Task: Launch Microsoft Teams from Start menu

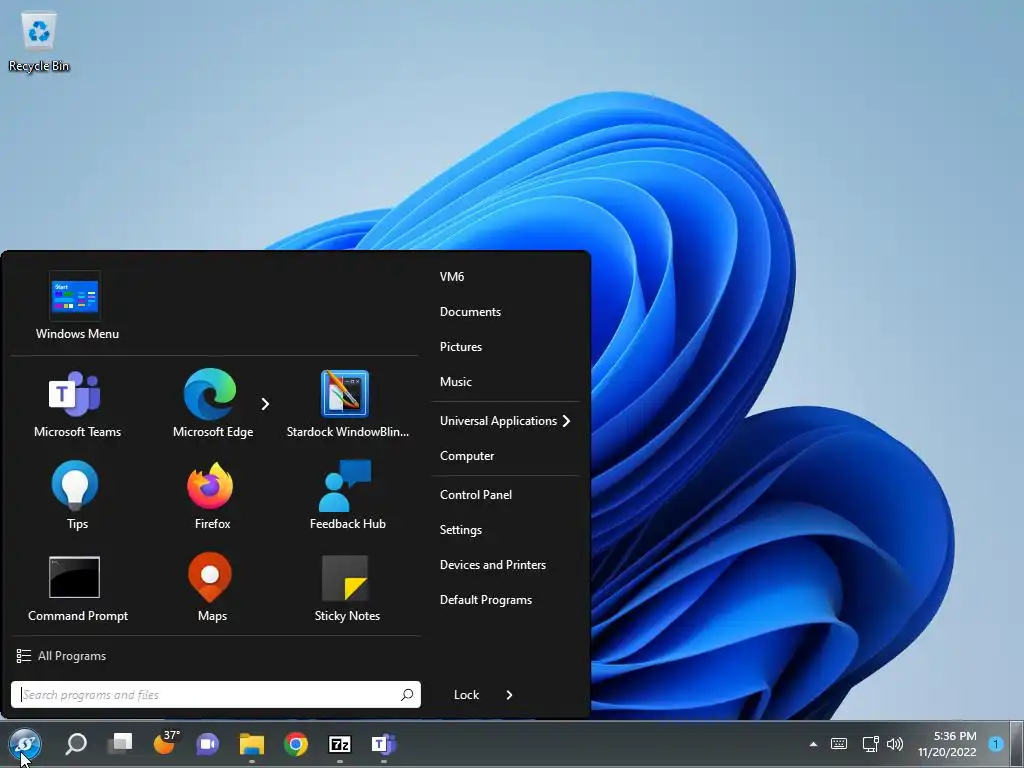Action: click(77, 404)
